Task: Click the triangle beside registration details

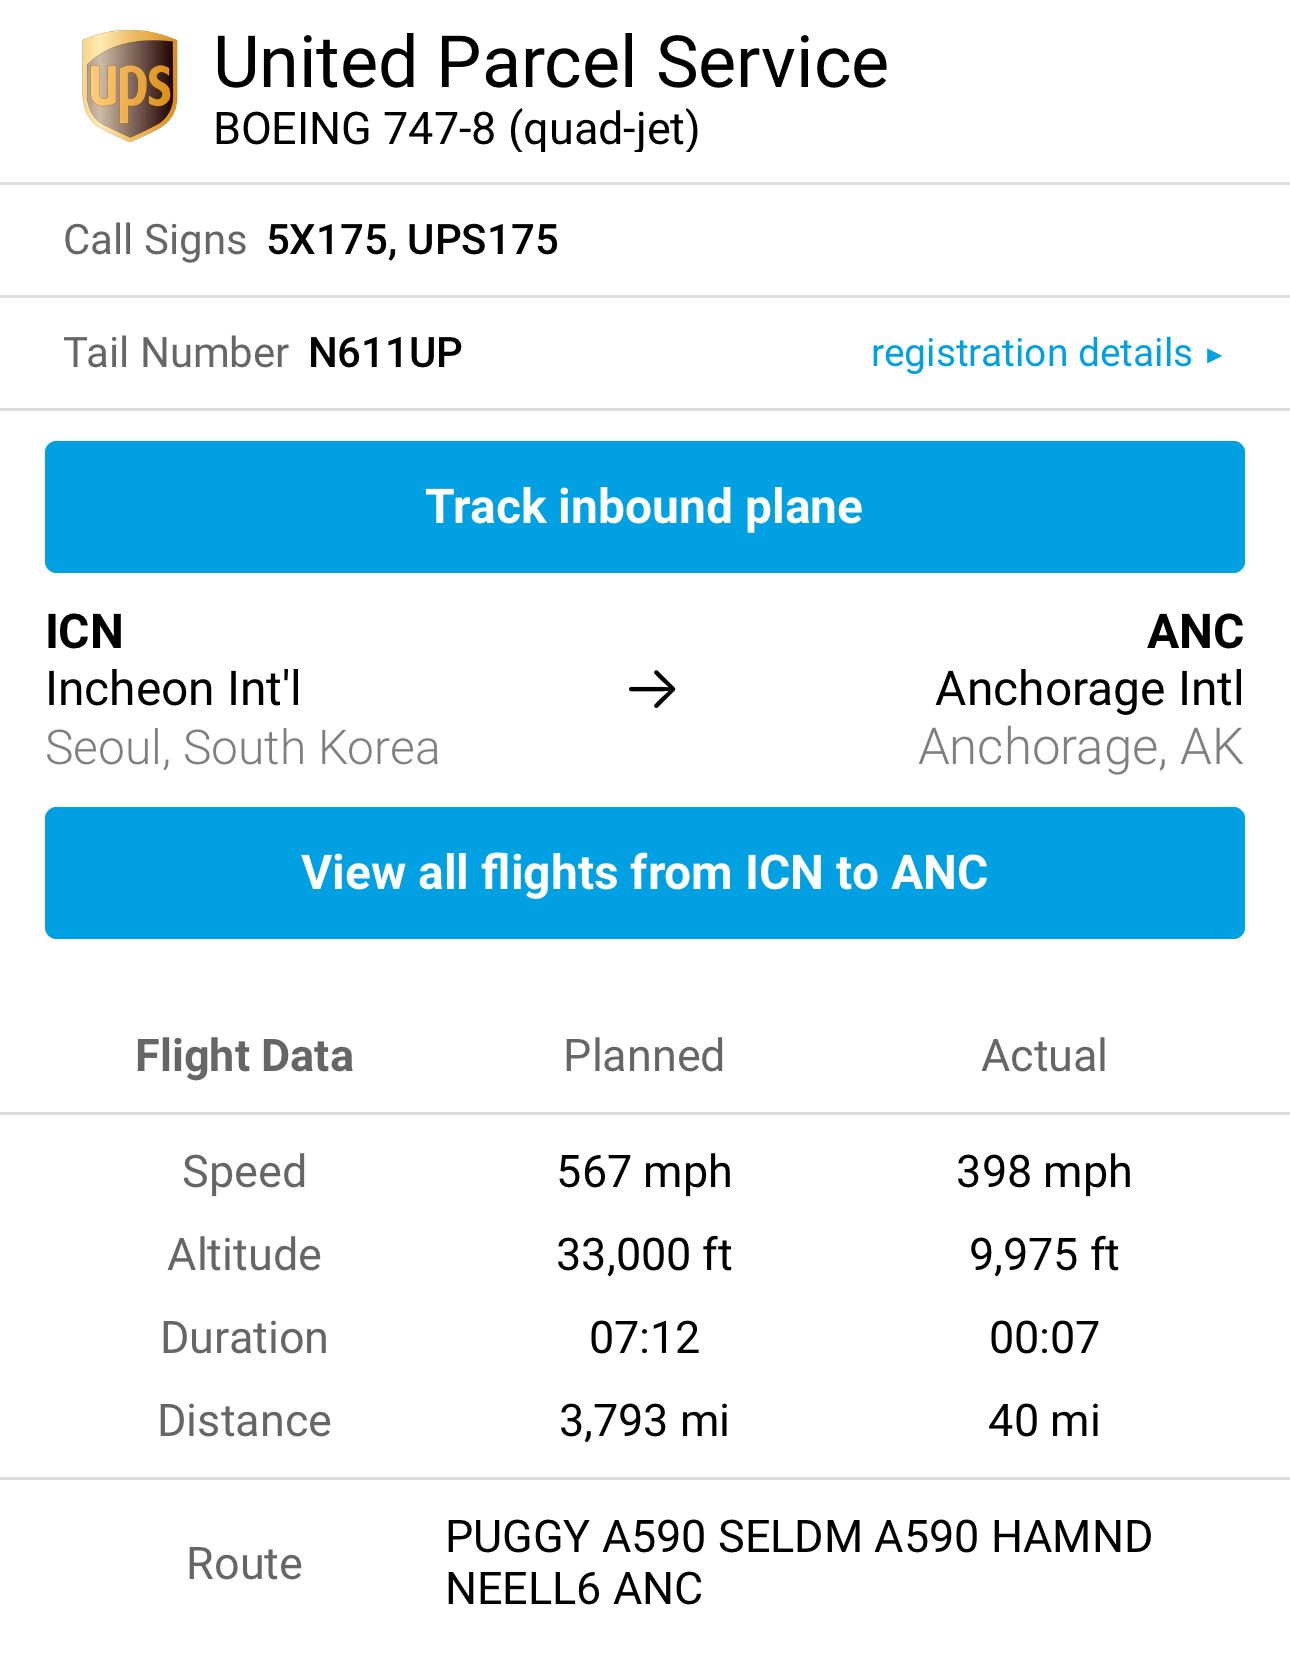Action: point(1215,355)
